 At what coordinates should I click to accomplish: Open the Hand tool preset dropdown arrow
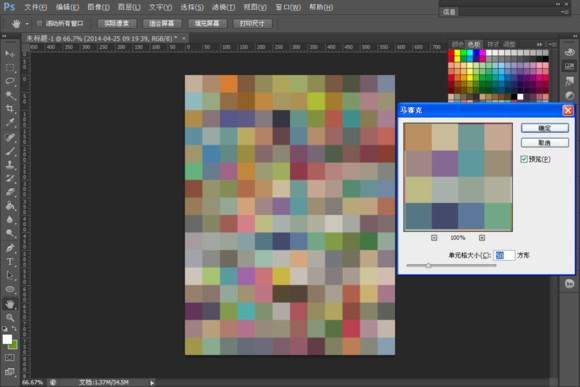[x=27, y=24]
